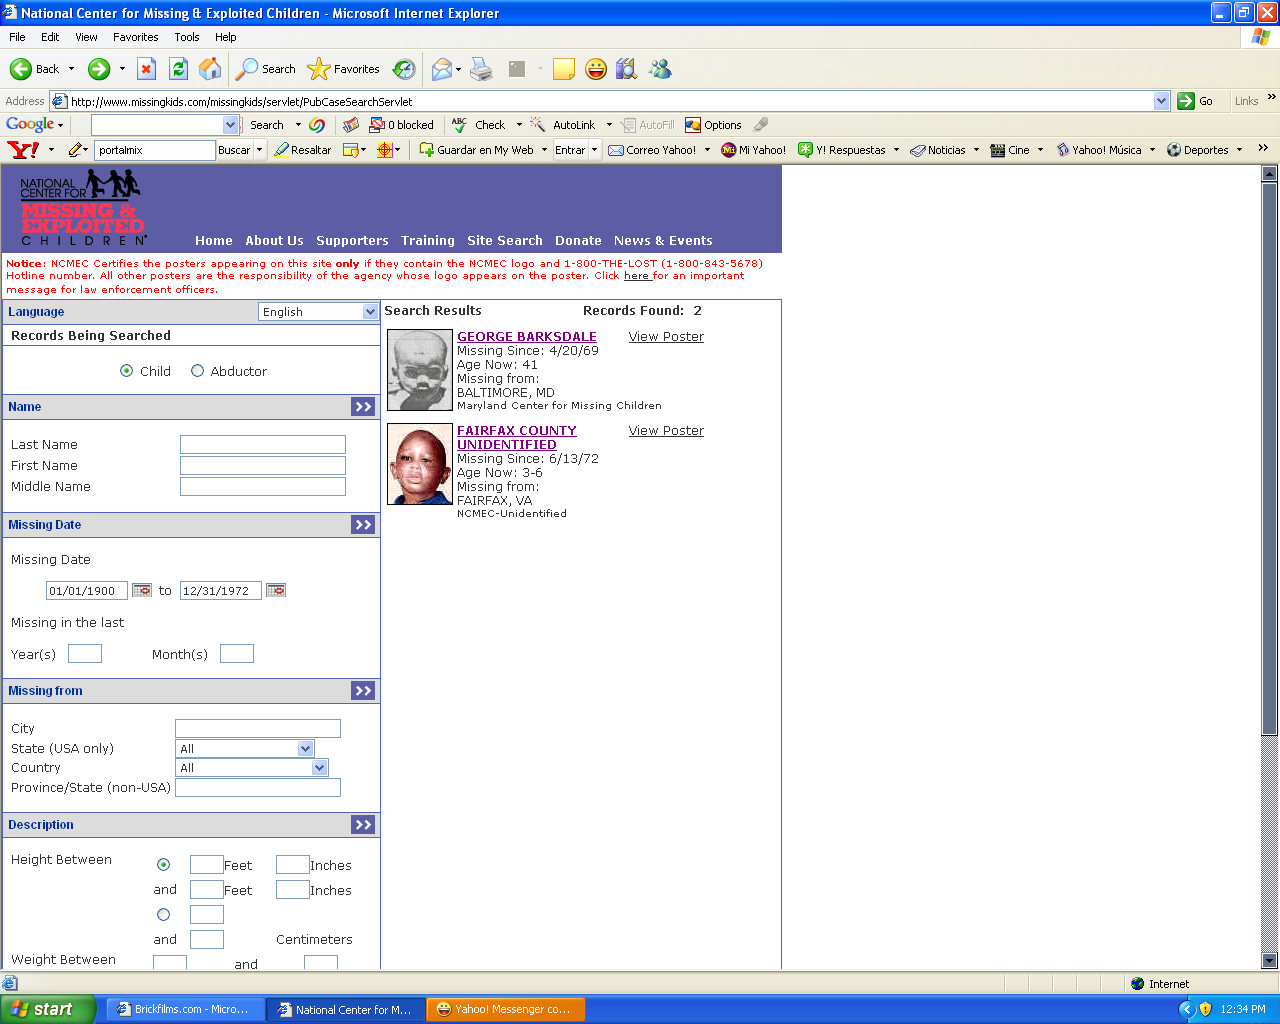Image resolution: width=1280 pixels, height=1024 pixels.
Task: Open the Help menu
Action: tap(226, 37)
